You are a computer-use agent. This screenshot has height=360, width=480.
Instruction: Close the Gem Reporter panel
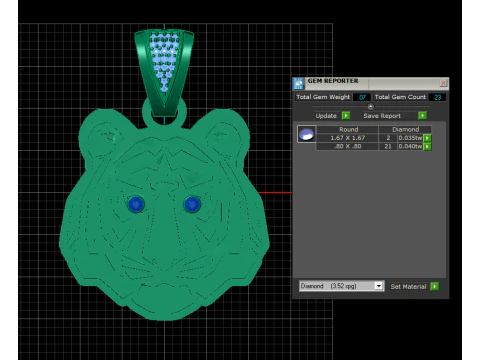(443, 83)
